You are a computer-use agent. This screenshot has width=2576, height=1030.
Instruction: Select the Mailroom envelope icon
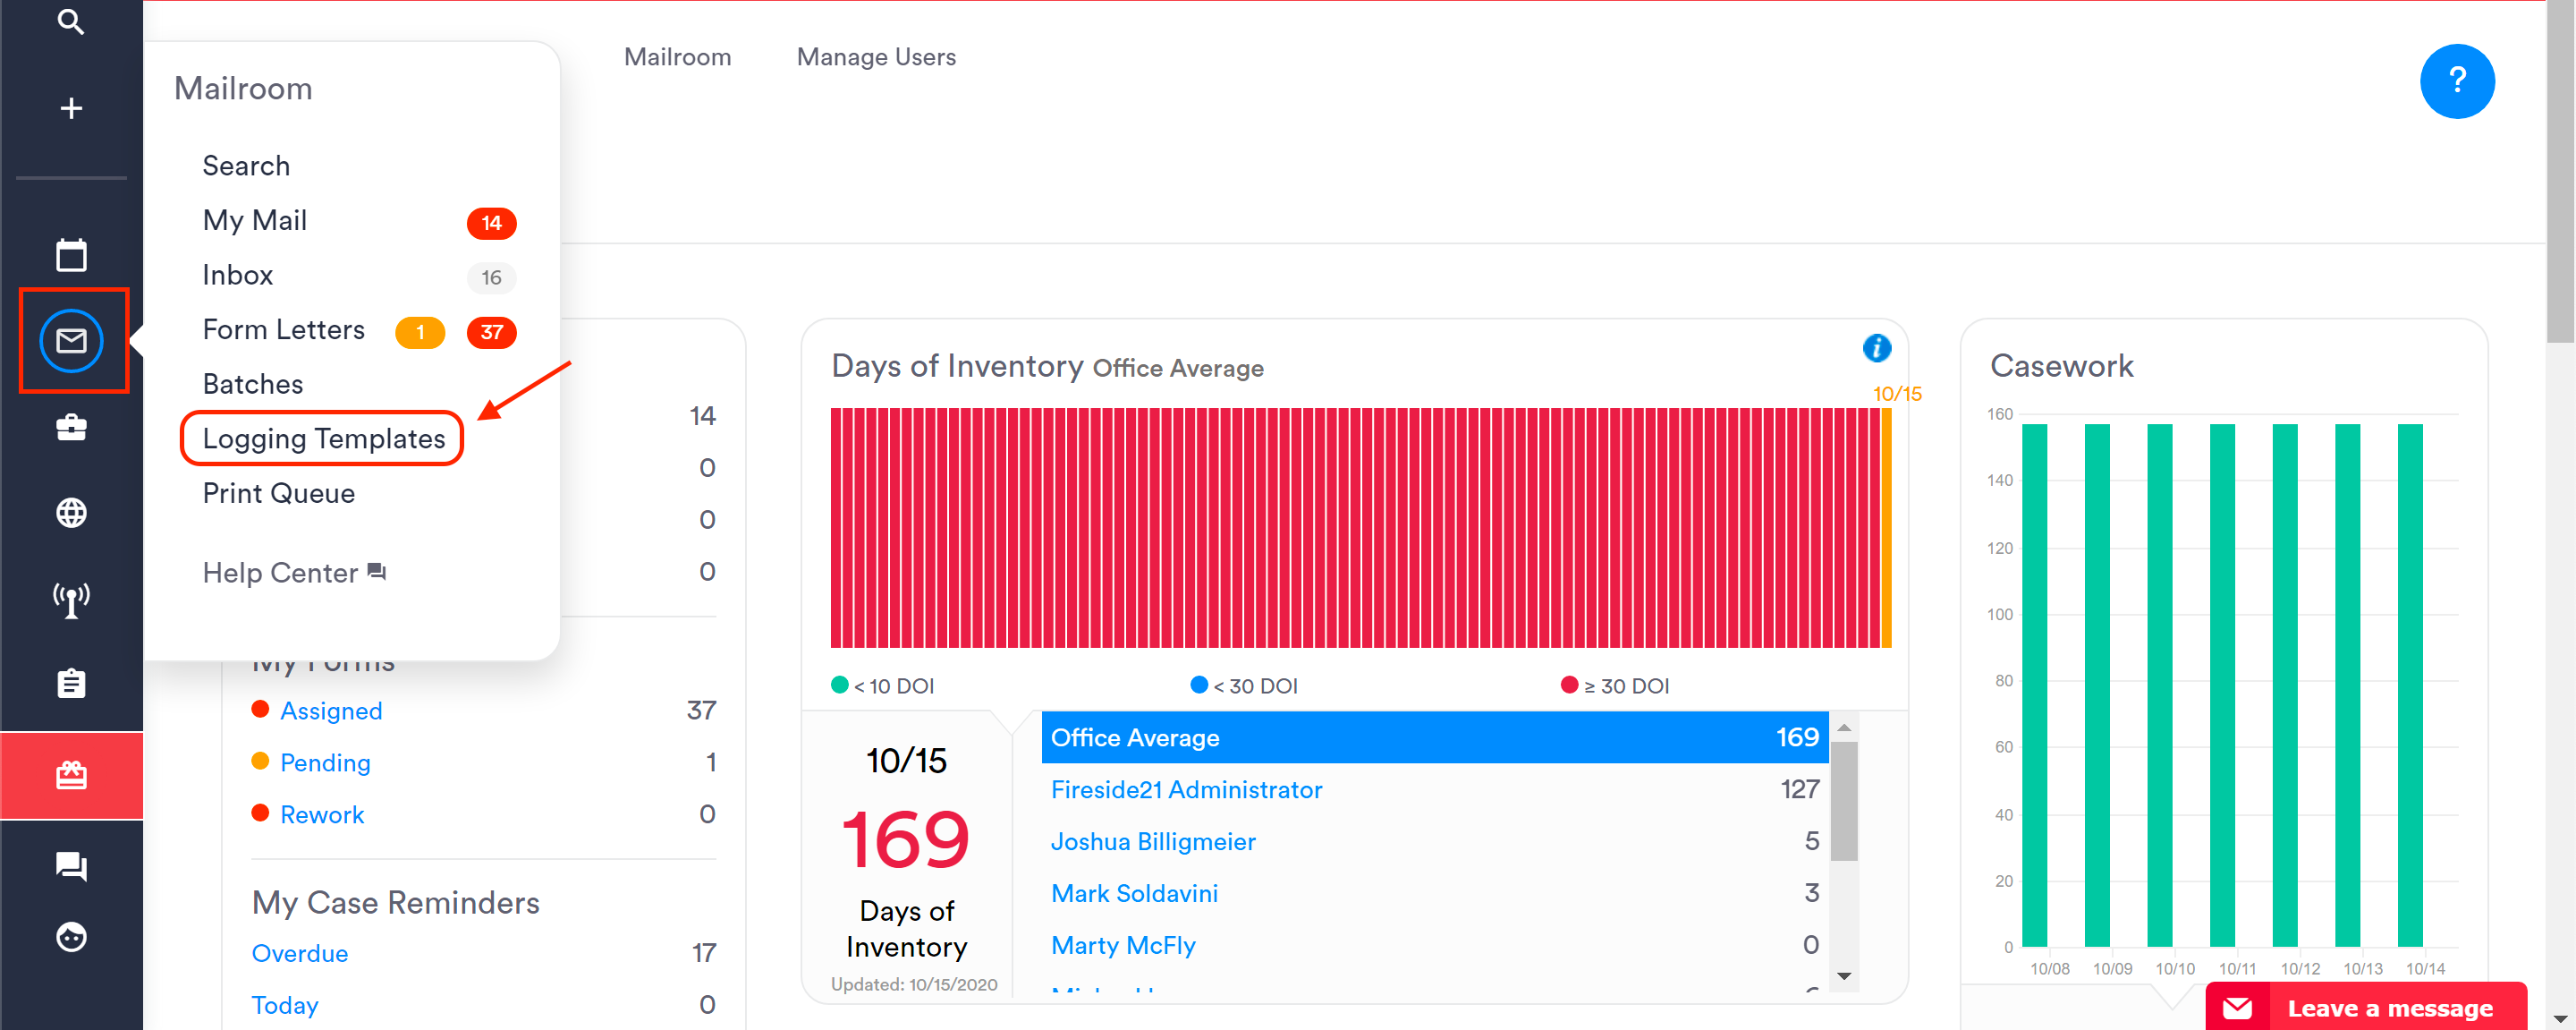(71, 340)
